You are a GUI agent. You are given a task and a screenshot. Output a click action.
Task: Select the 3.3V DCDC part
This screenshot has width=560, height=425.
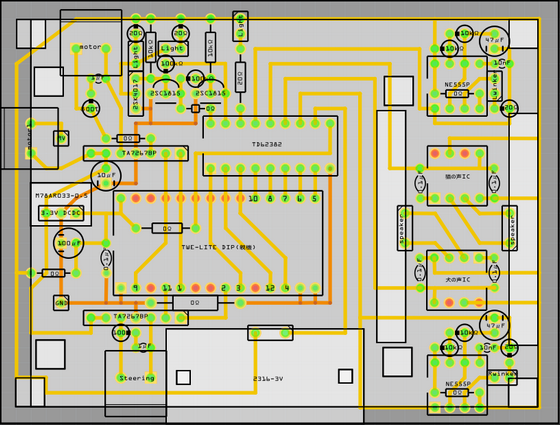click(x=61, y=213)
